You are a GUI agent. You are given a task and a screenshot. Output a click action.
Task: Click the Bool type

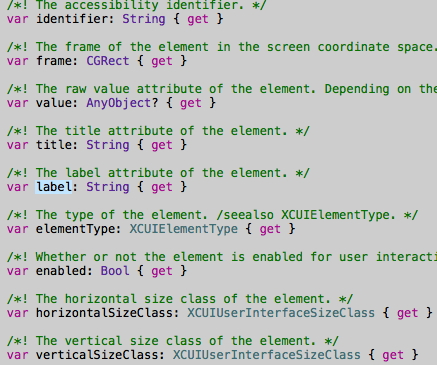coord(115,271)
